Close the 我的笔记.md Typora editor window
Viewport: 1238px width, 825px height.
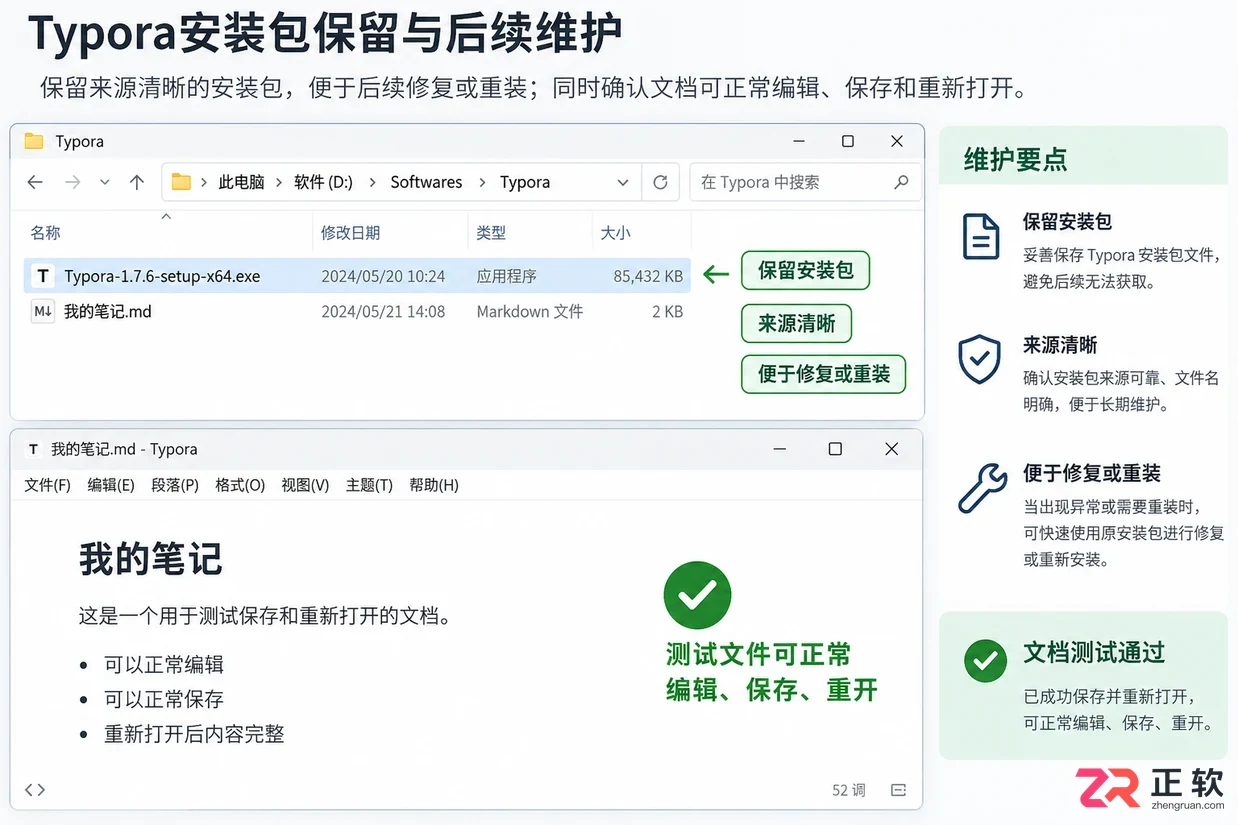point(892,449)
